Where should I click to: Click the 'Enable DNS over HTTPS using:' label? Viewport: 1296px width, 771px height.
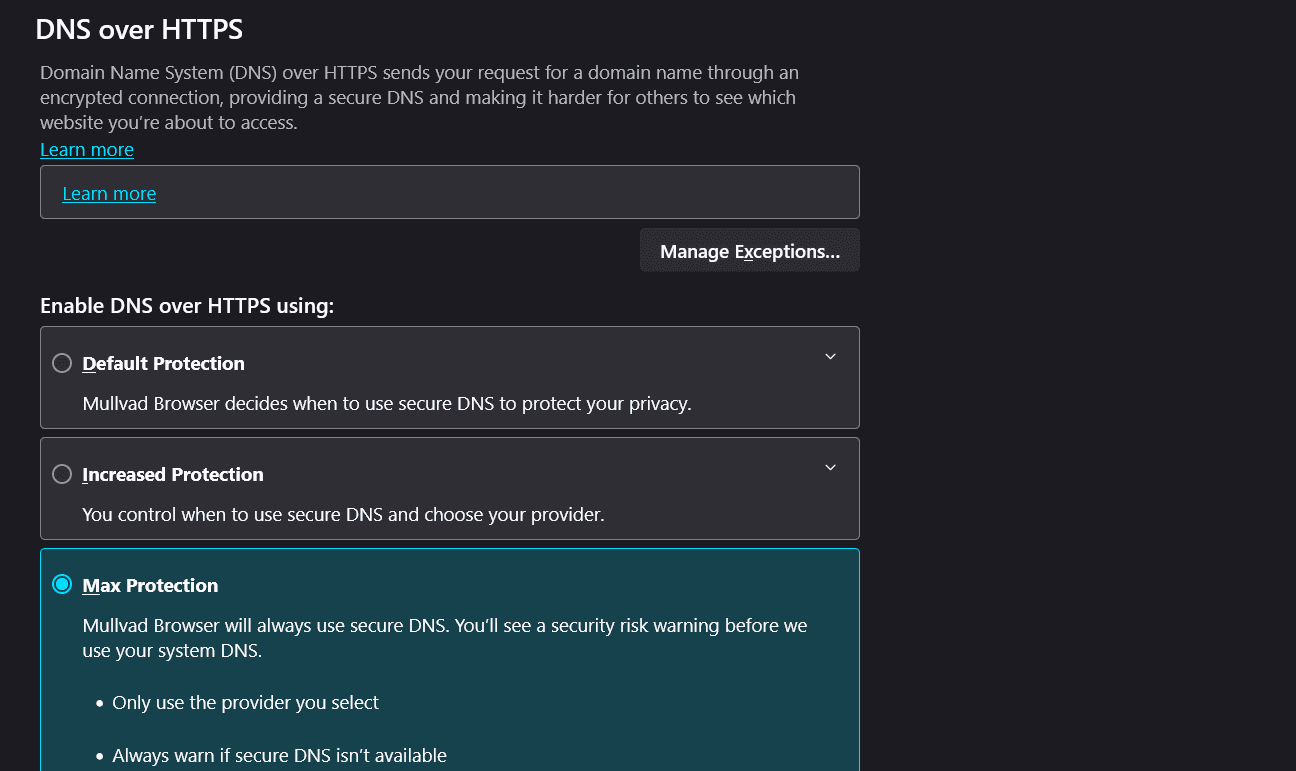click(x=187, y=306)
